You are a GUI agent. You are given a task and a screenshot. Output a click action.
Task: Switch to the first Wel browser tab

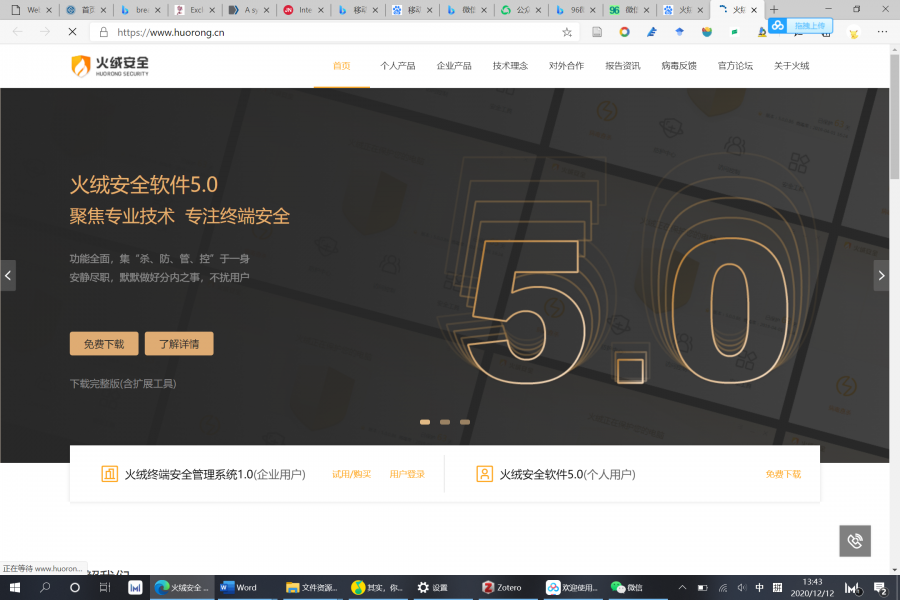tap(32, 10)
